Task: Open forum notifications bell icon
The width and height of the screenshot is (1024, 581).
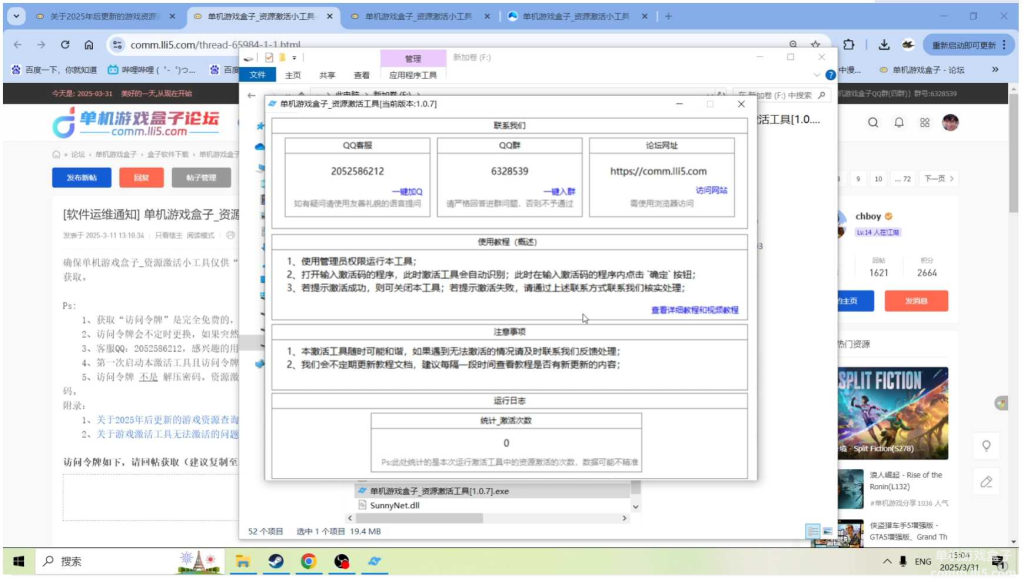Action: tap(899, 122)
